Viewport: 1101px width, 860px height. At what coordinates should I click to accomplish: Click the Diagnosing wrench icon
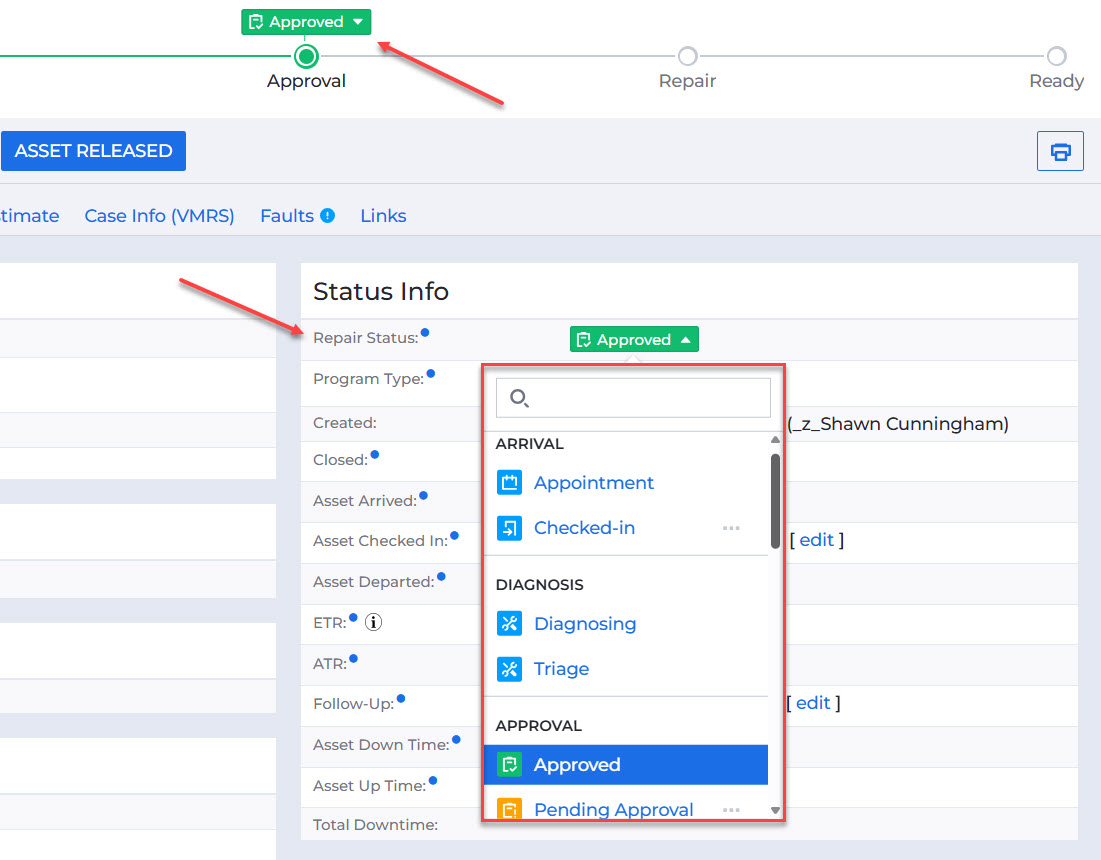[509, 624]
